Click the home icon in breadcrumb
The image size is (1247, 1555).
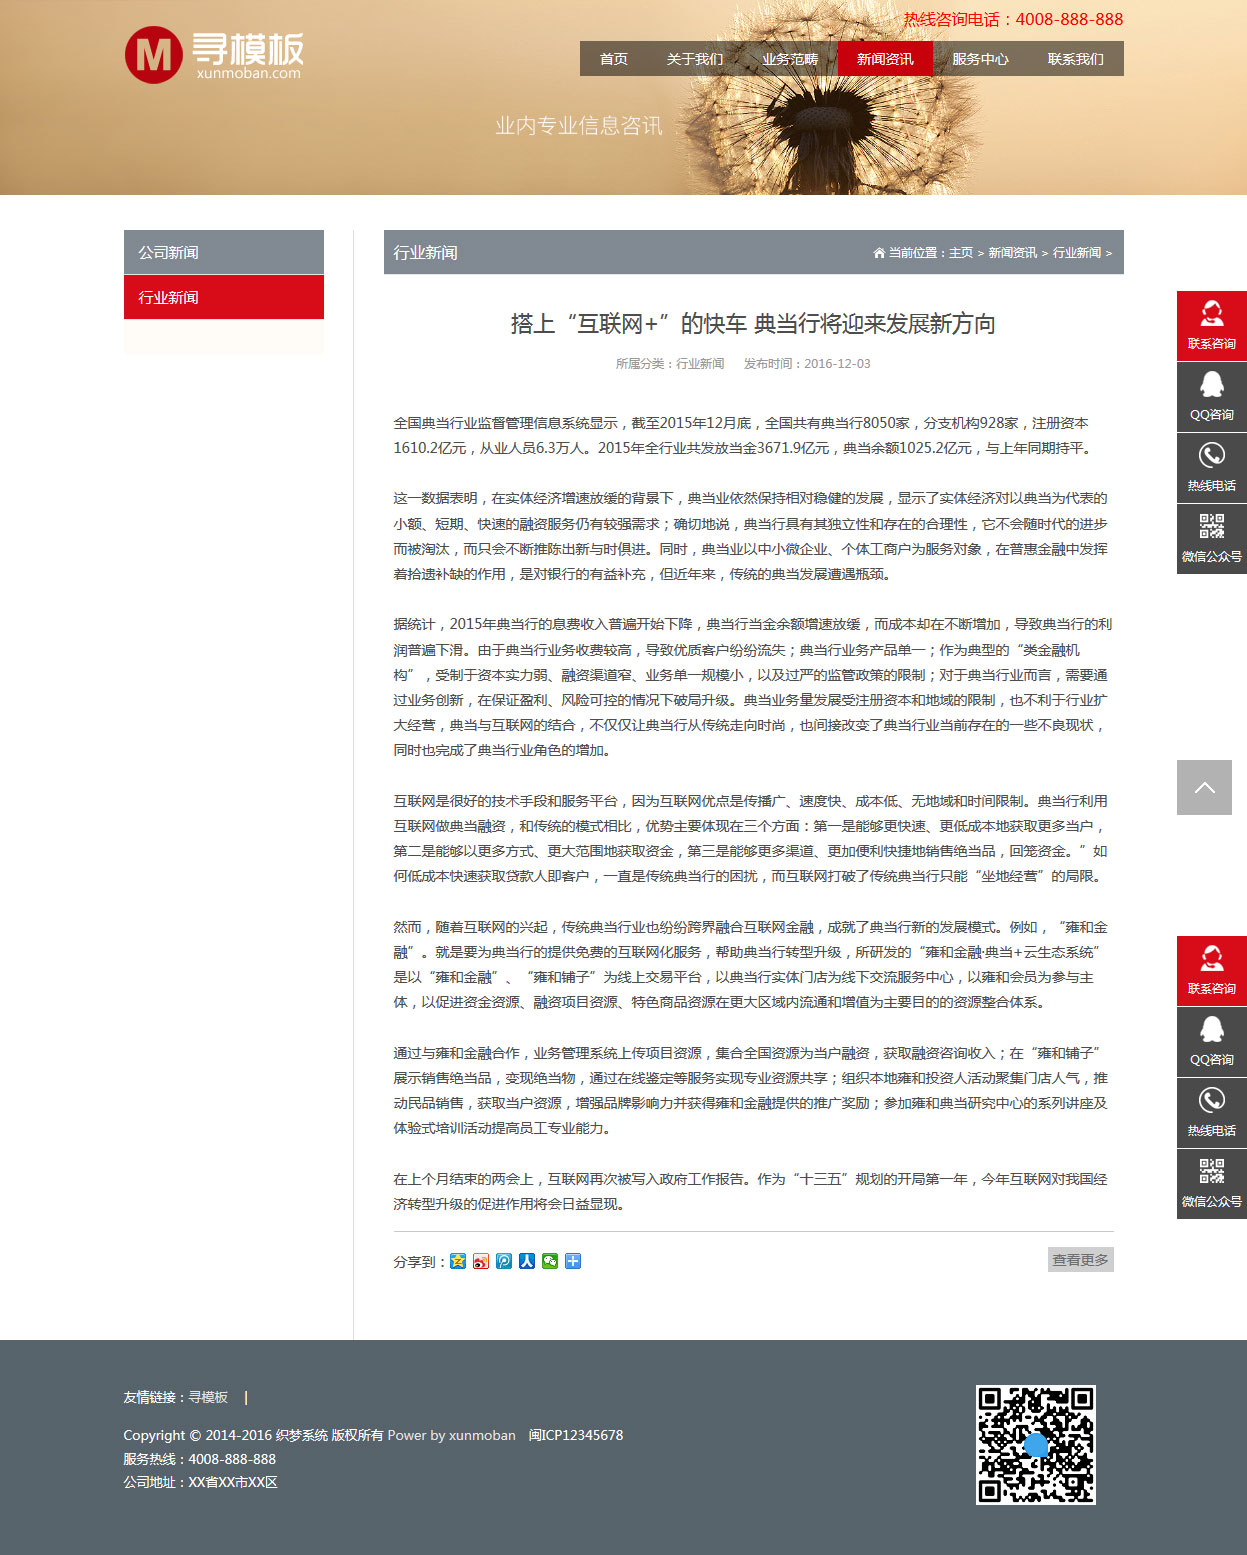[879, 253]
